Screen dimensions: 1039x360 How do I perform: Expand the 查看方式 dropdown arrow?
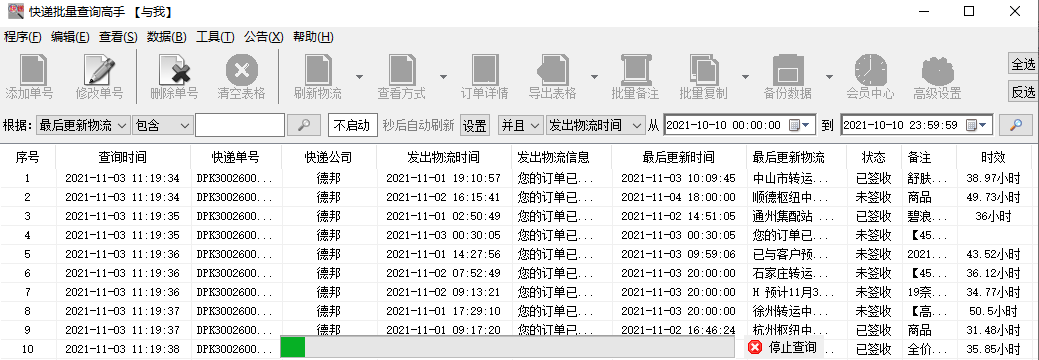443,77
